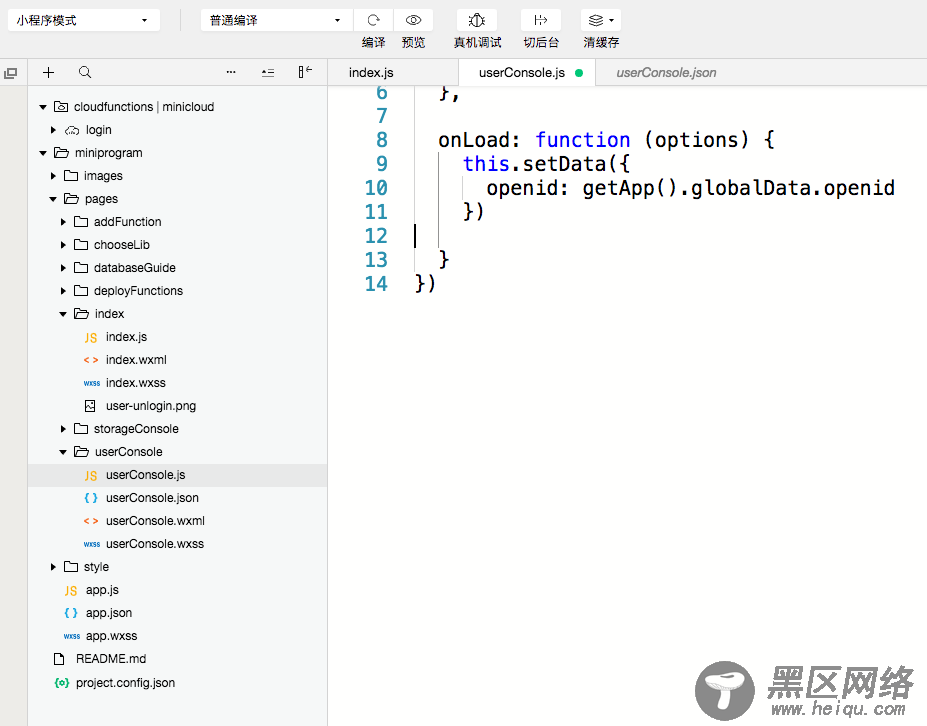Viewport: 927px width, 726px height.
Task: Click 'onLoad:' text in the editor
Action: [479, 140]
